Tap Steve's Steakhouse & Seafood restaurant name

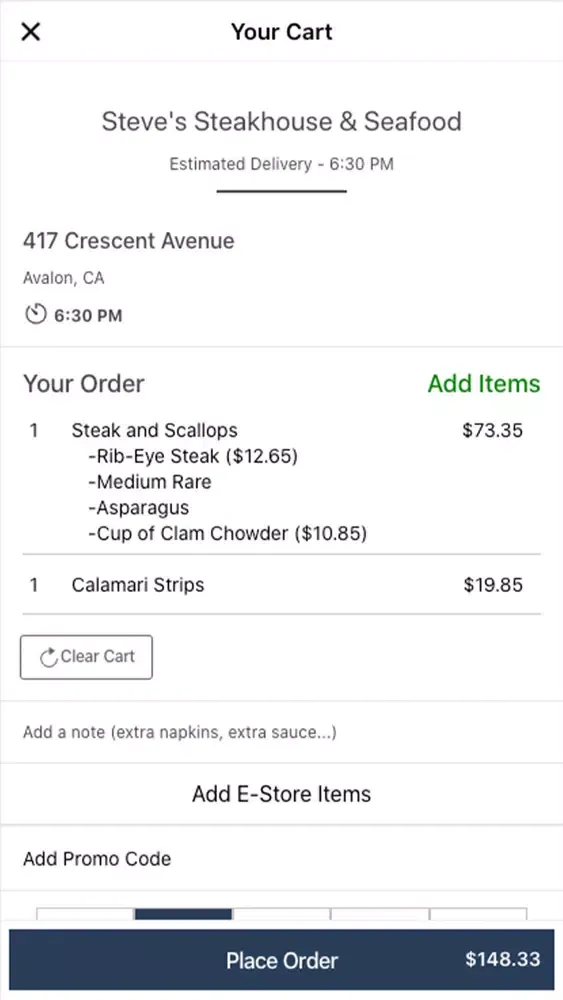click(x=281, y=121)
